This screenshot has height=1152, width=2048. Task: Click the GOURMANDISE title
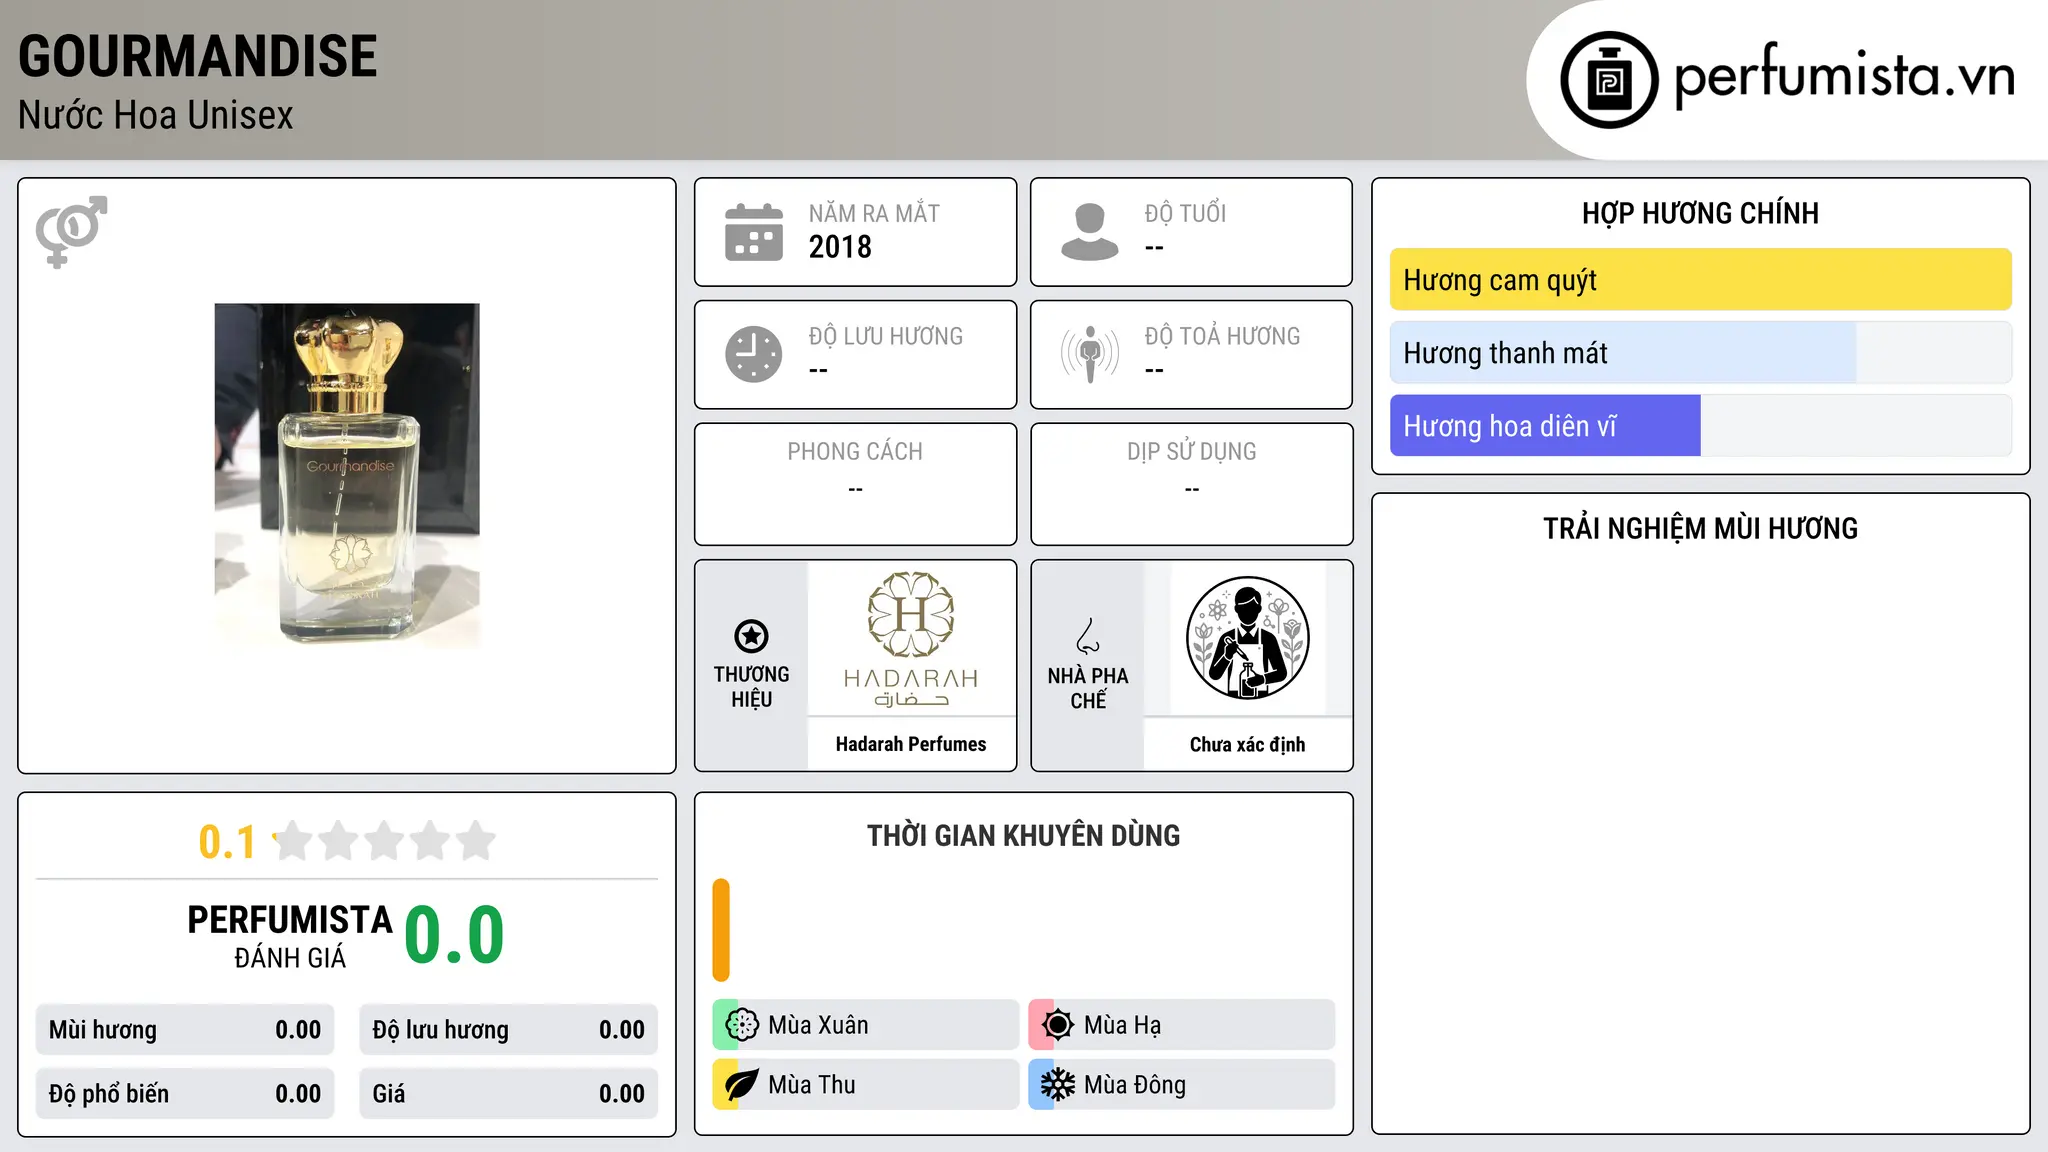click(x=198, y=57)
